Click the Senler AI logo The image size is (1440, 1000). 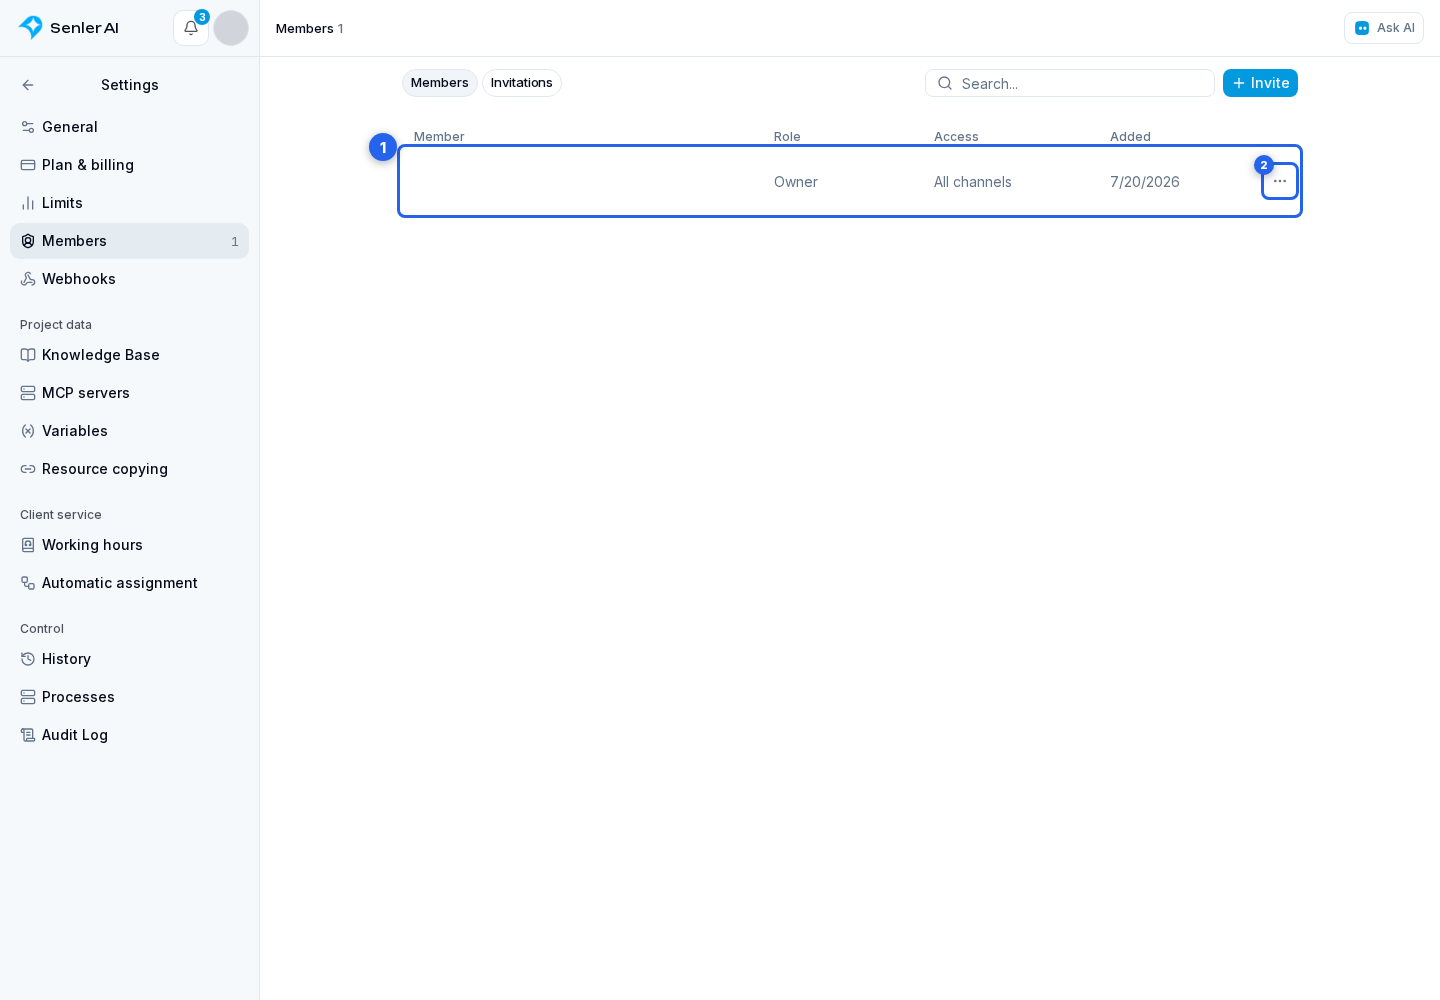(69, 28)
